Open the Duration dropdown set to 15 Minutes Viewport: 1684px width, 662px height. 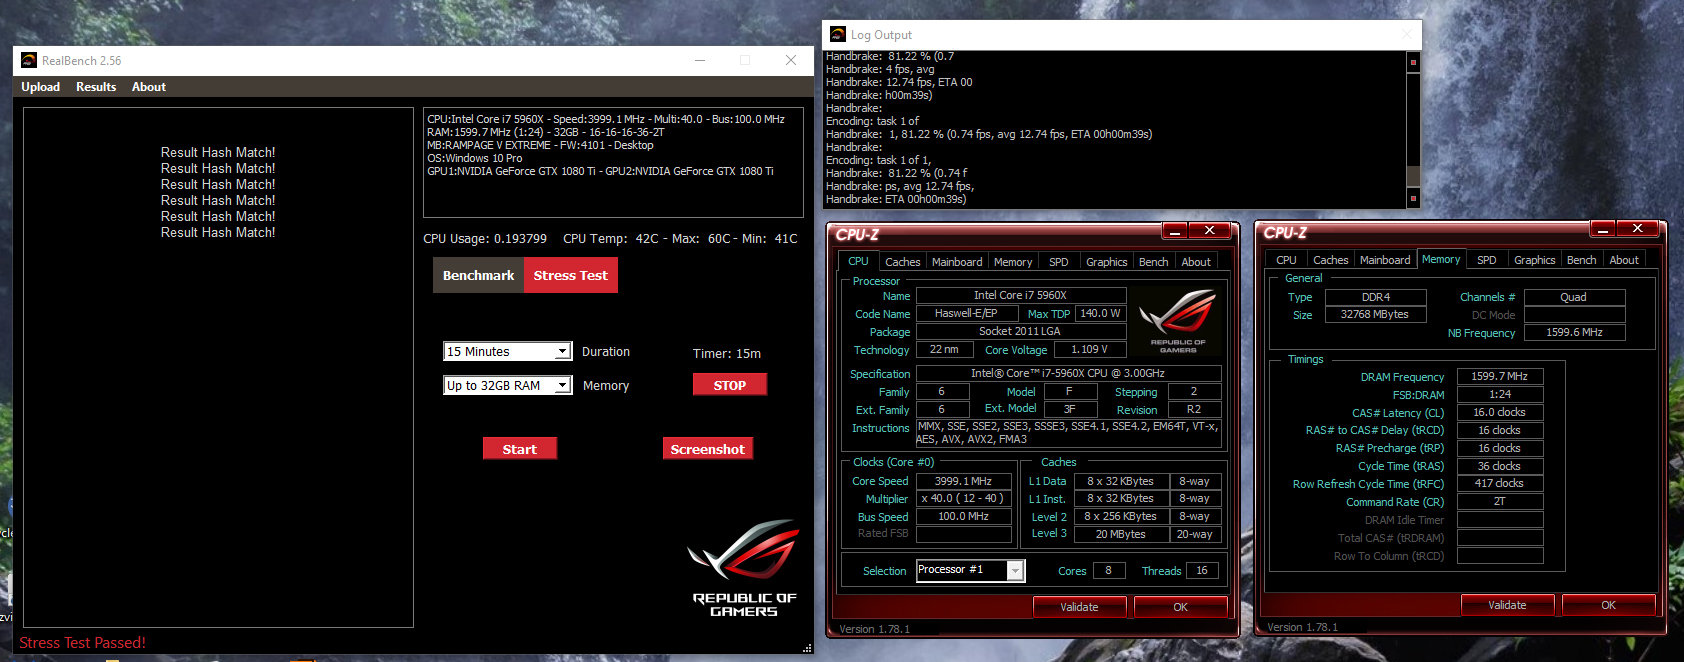click(x=508, y=351)
